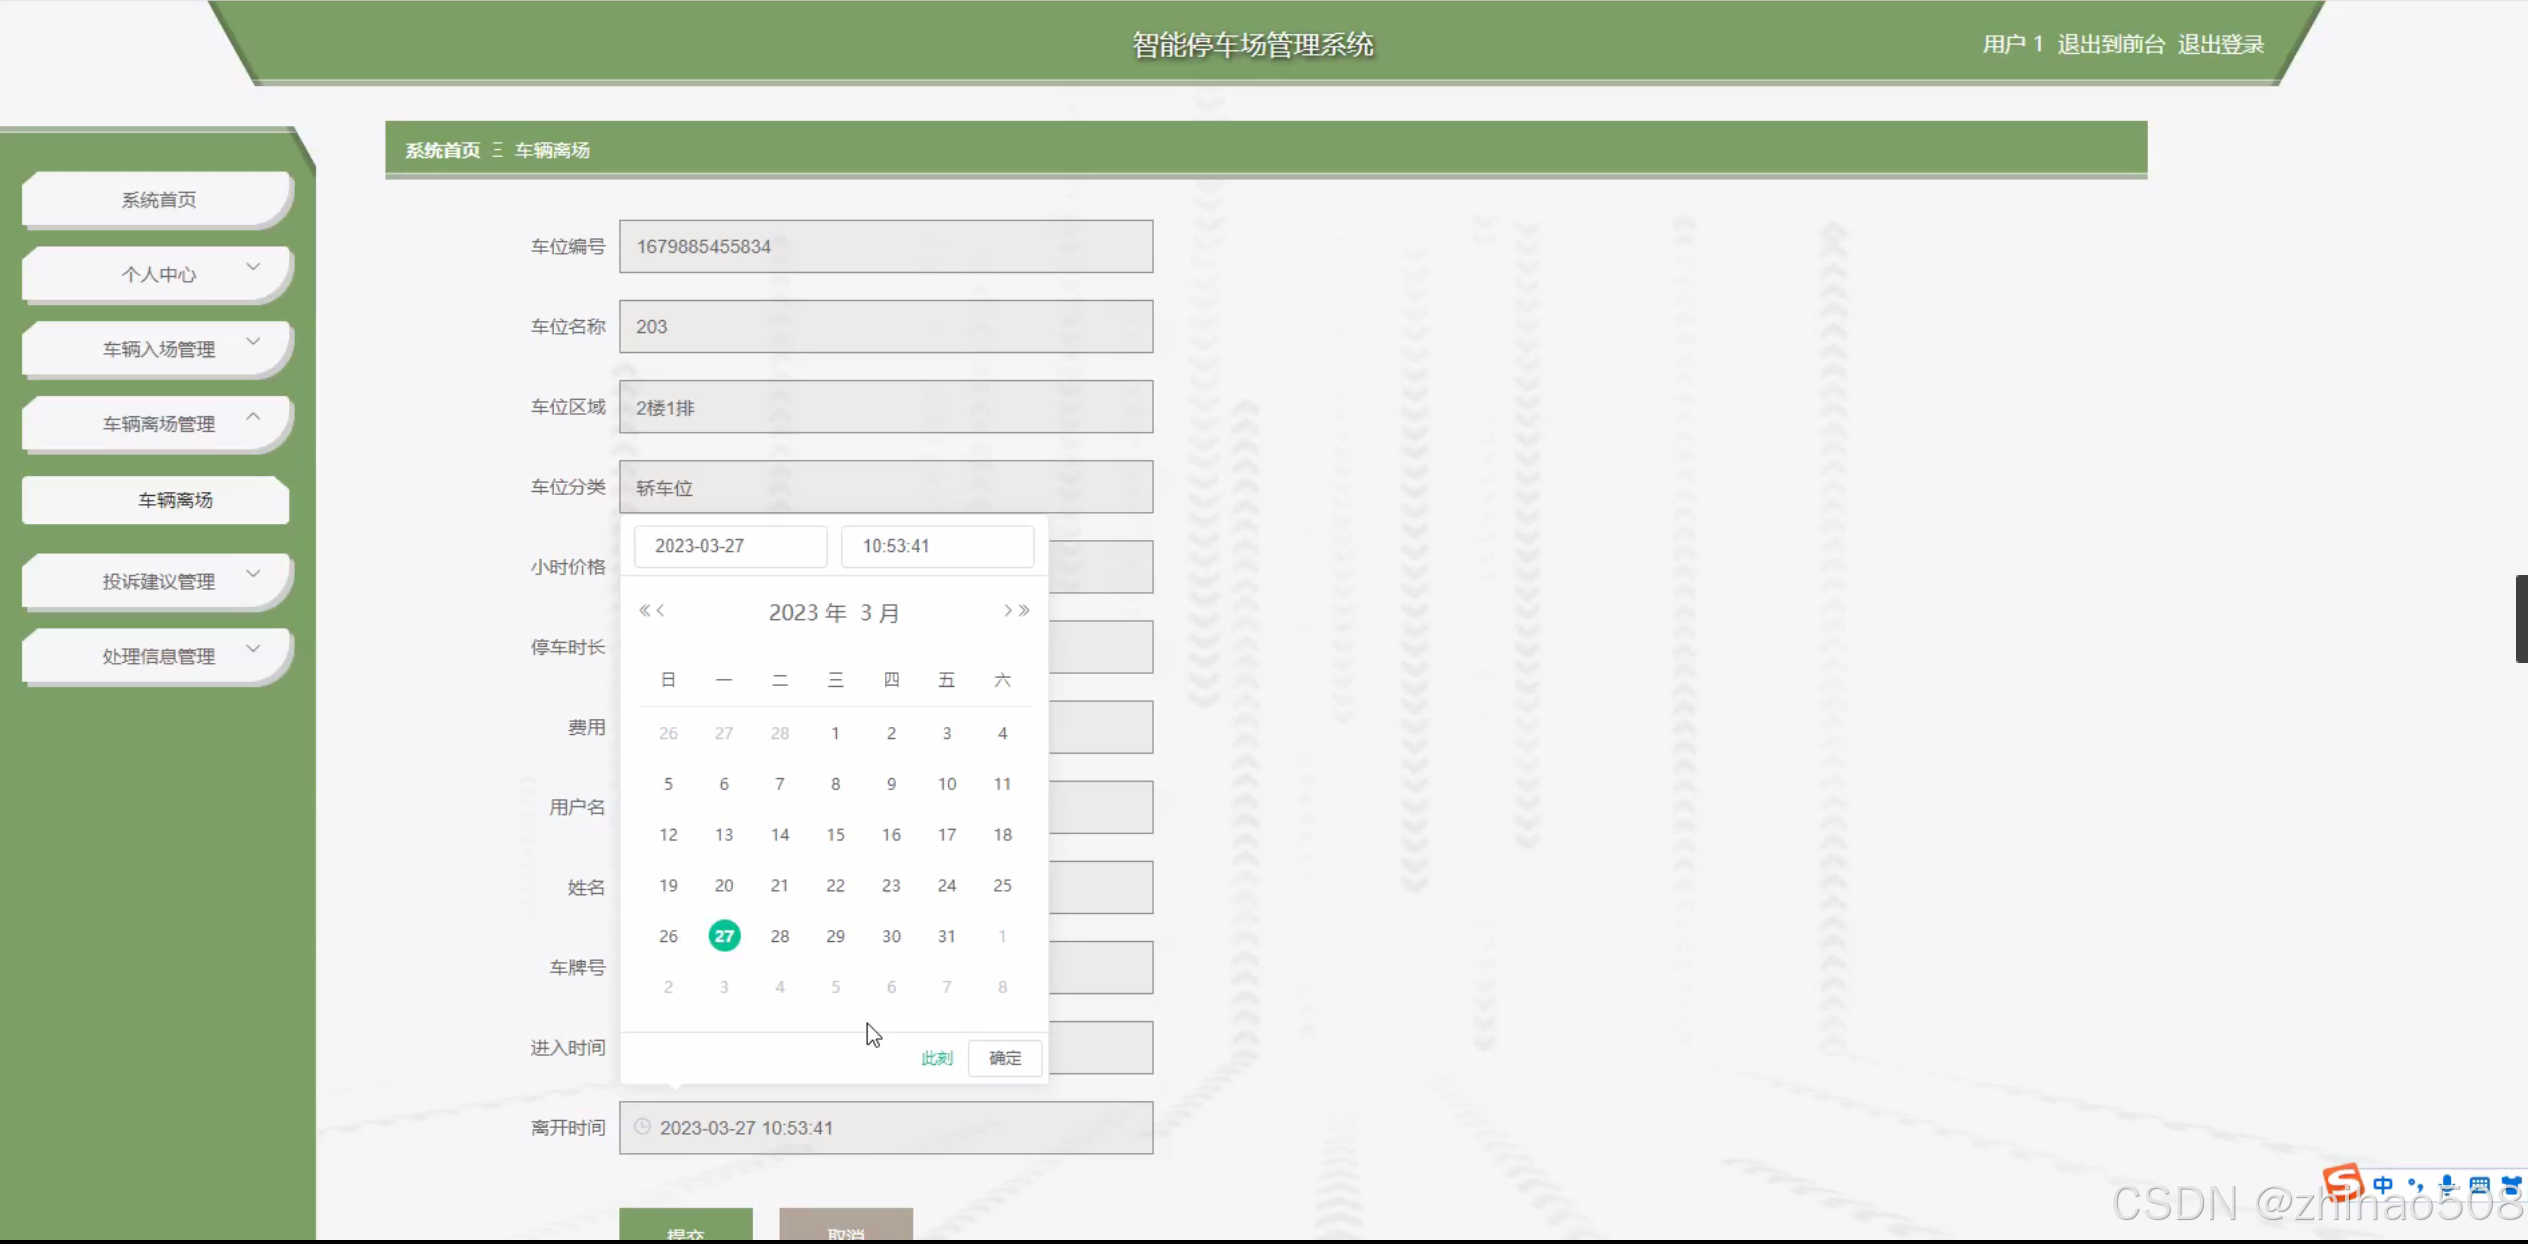Click the 退出登录 link in header

pyautogui.click(x=2220, y=44)
